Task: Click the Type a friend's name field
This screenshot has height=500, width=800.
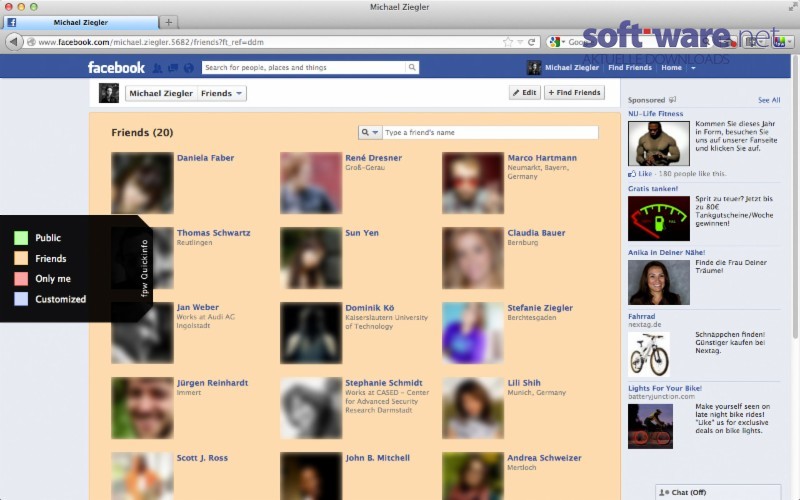Action: tap(490, 132)
